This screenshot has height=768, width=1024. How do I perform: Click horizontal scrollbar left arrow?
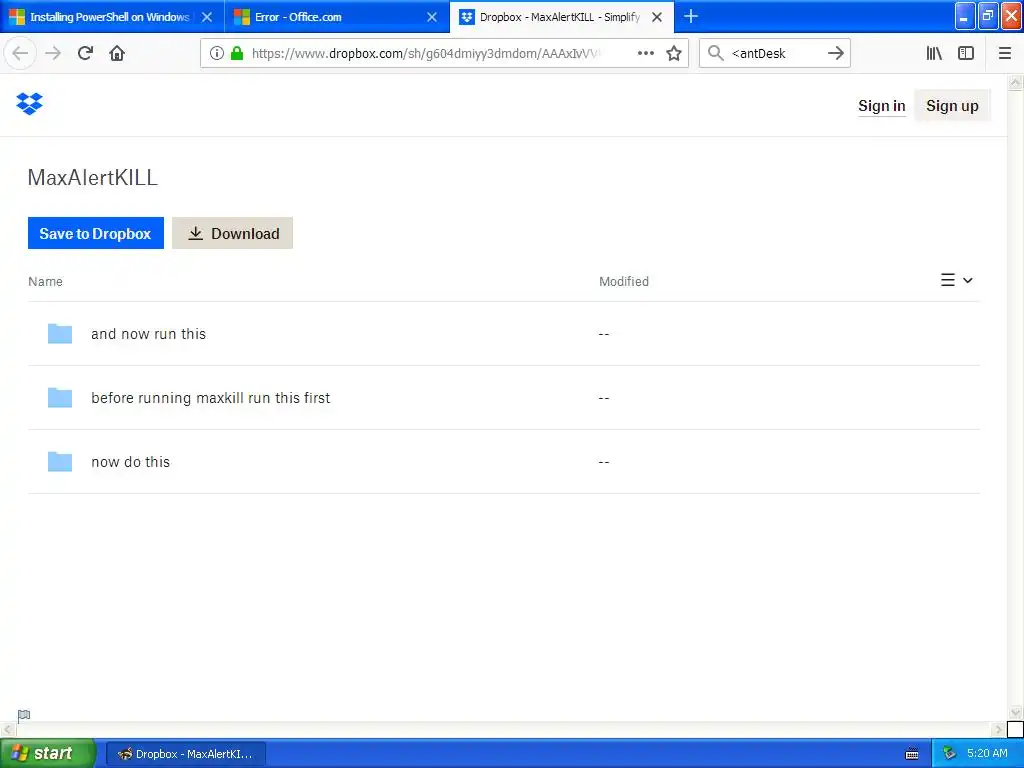tap(7, 729)
